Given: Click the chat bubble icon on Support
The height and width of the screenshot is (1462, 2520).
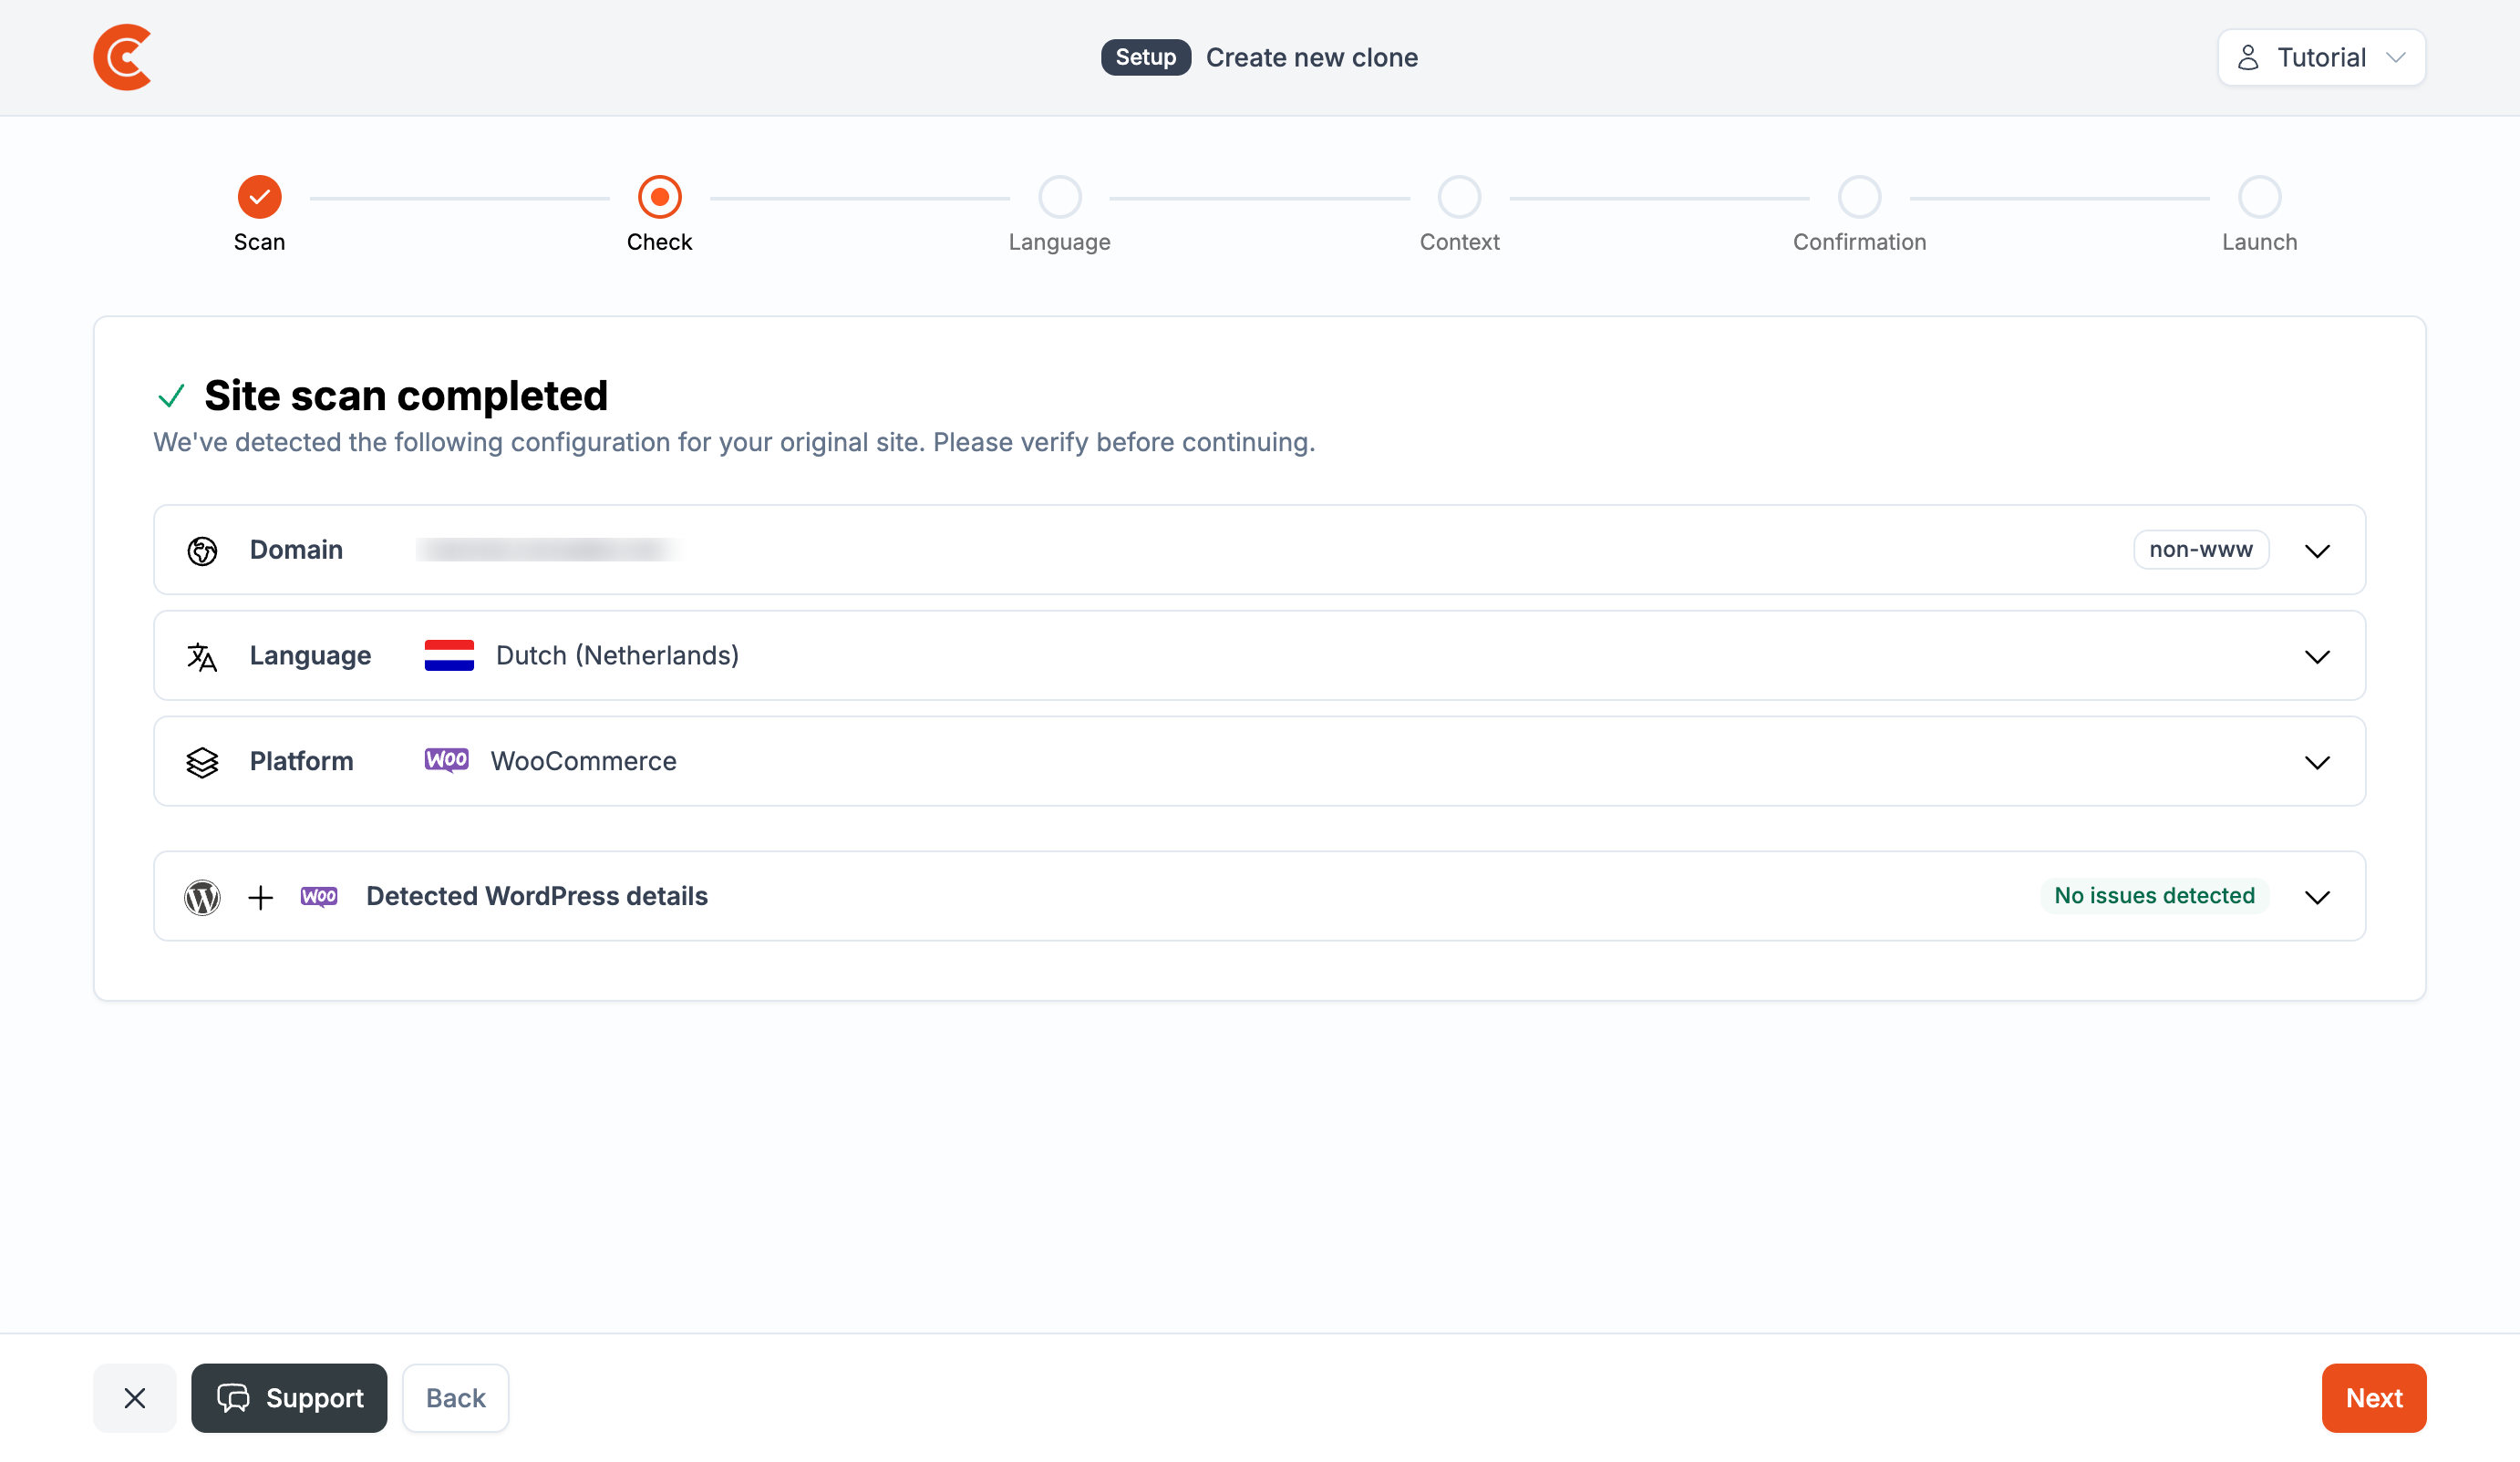Looking at the screenshot, I should click(x=233, y=1398).
